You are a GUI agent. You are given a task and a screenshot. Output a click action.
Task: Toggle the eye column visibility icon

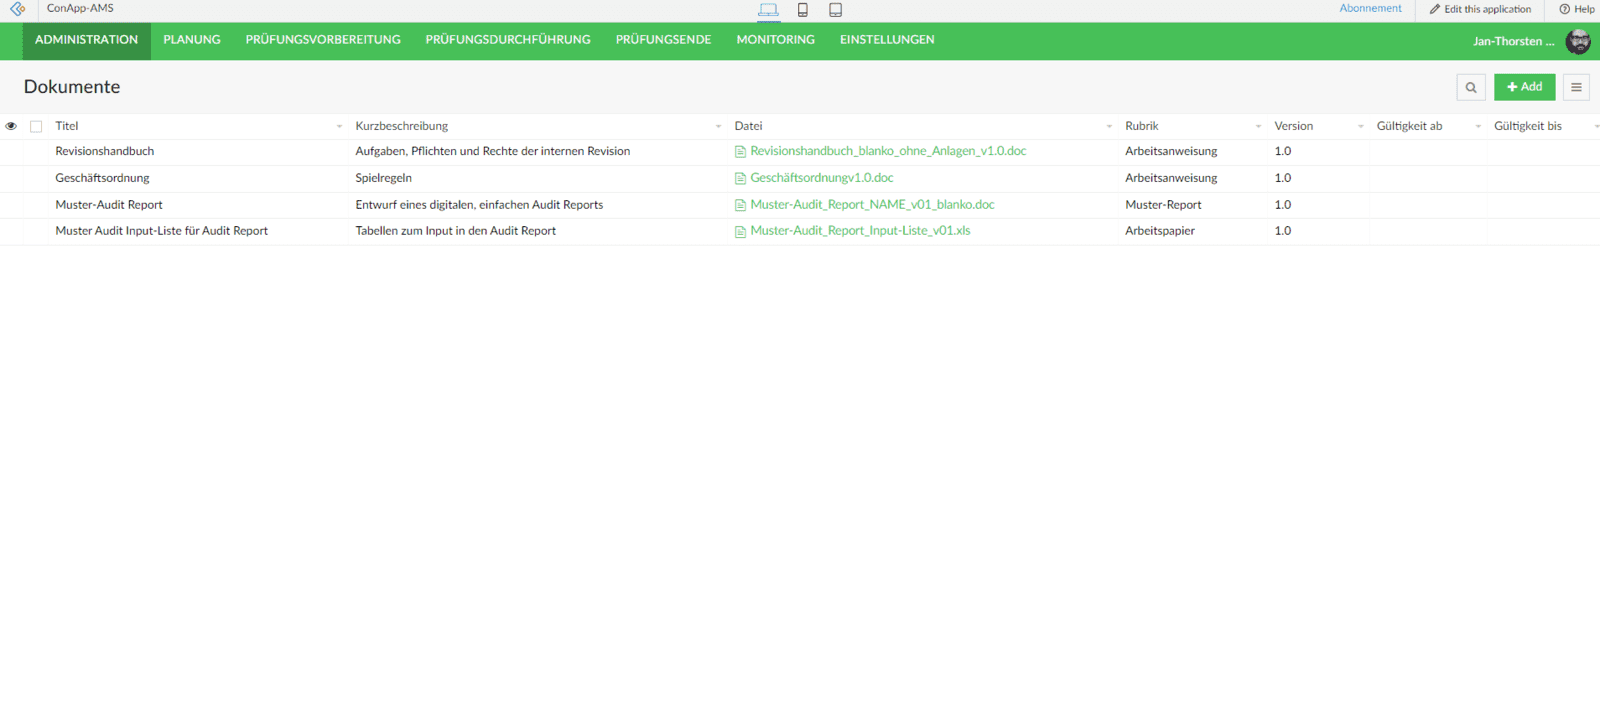[11, 126]
